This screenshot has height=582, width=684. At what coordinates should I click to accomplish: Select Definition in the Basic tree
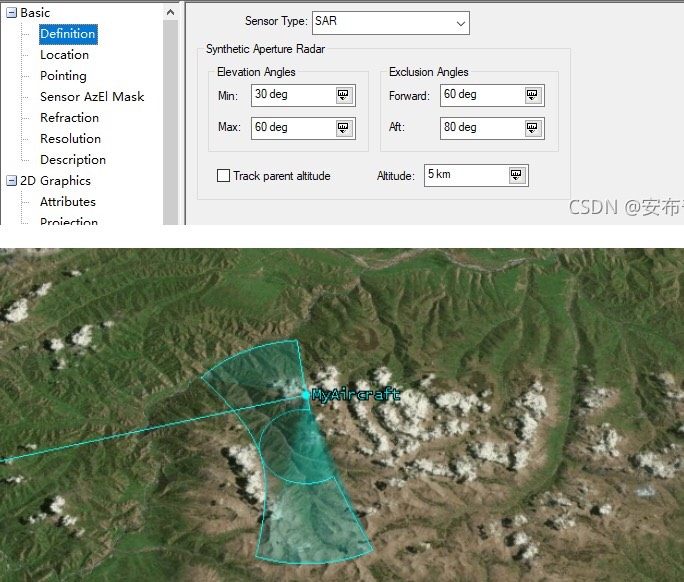(68, 34)
